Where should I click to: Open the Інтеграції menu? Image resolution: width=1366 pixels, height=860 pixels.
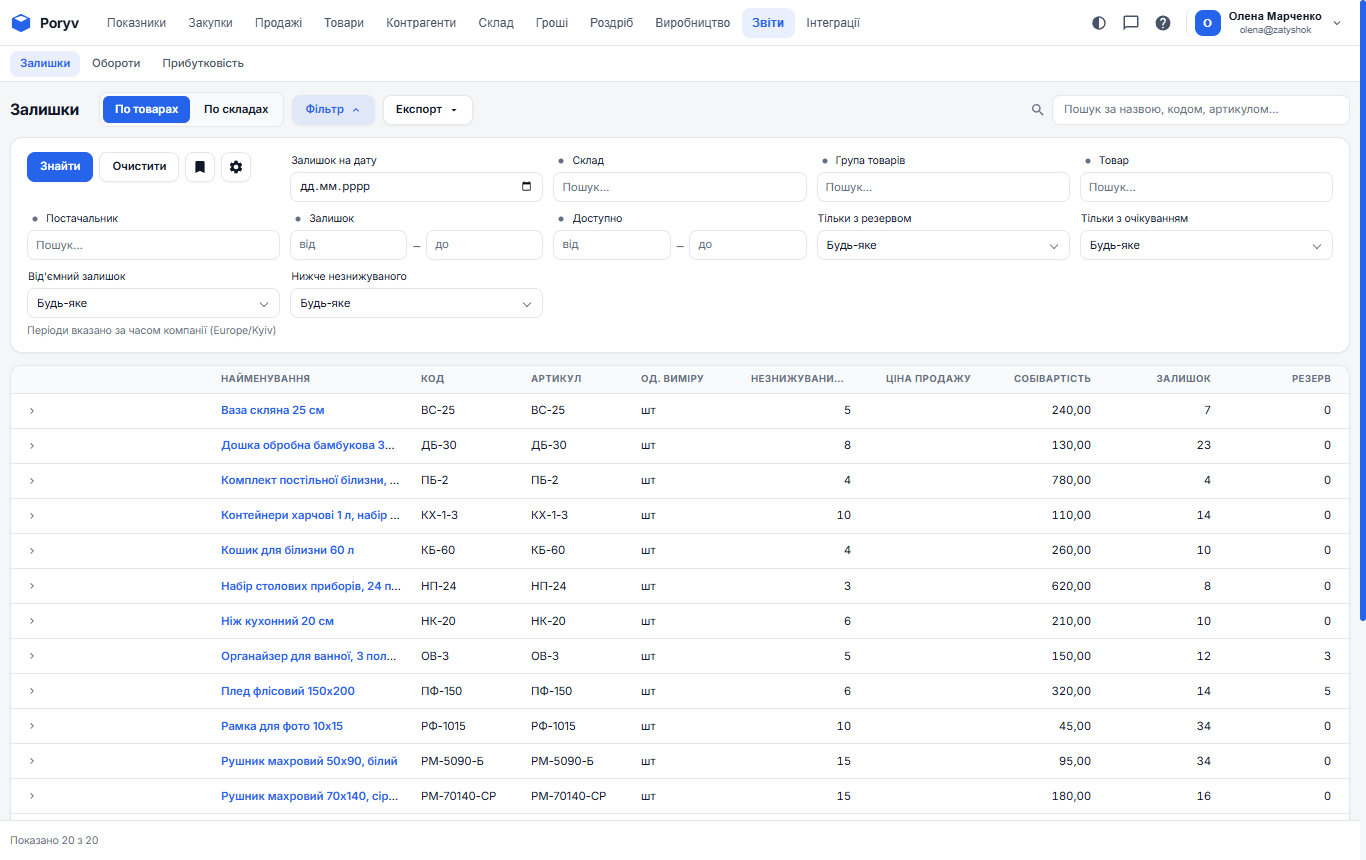coord(833,23)
